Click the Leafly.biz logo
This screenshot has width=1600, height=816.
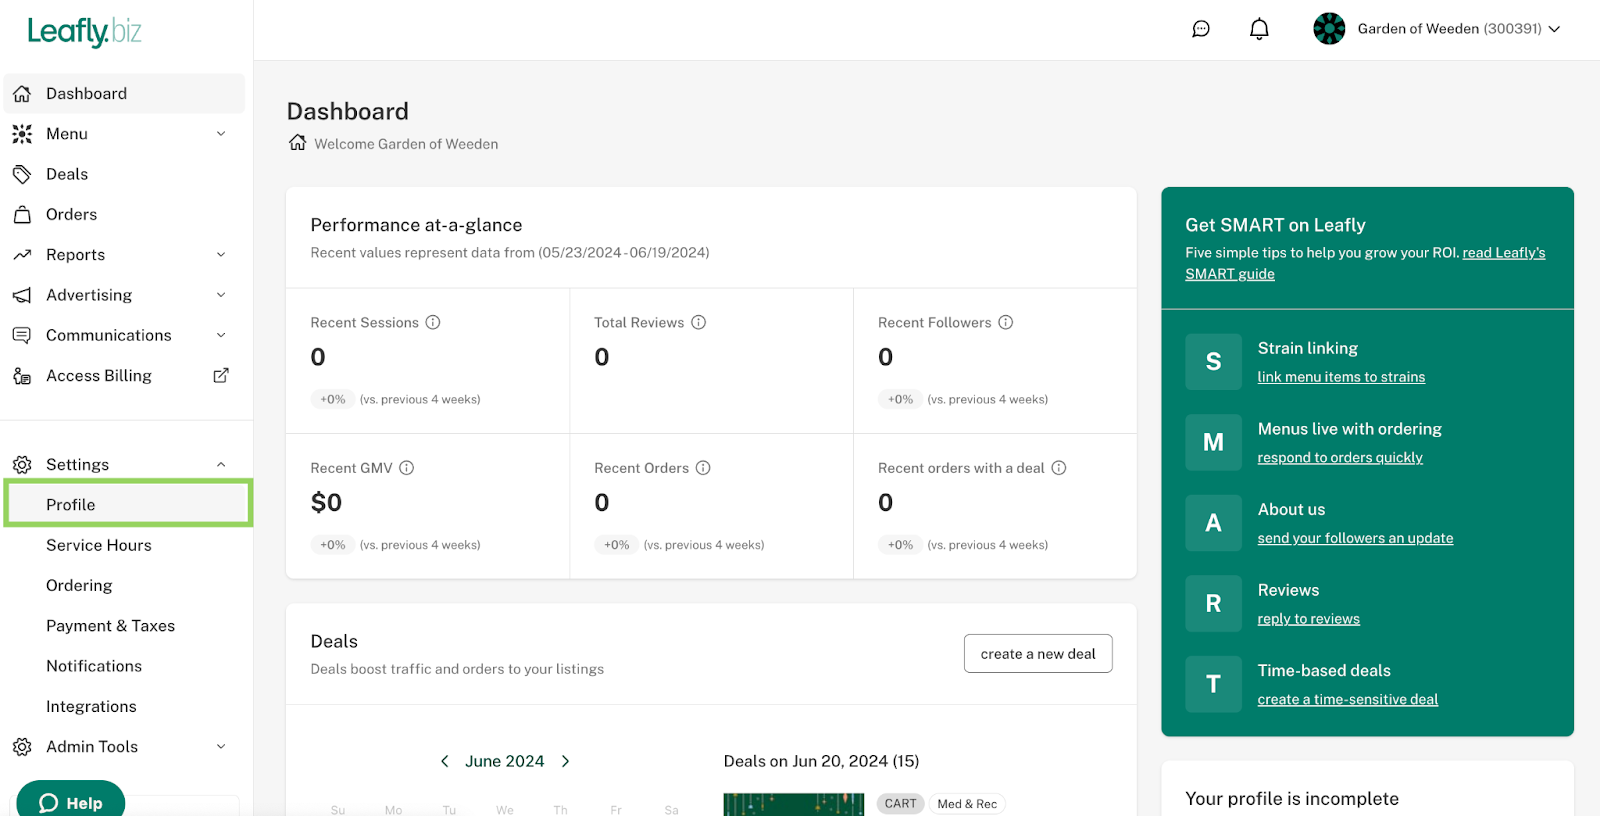[84, 32]
